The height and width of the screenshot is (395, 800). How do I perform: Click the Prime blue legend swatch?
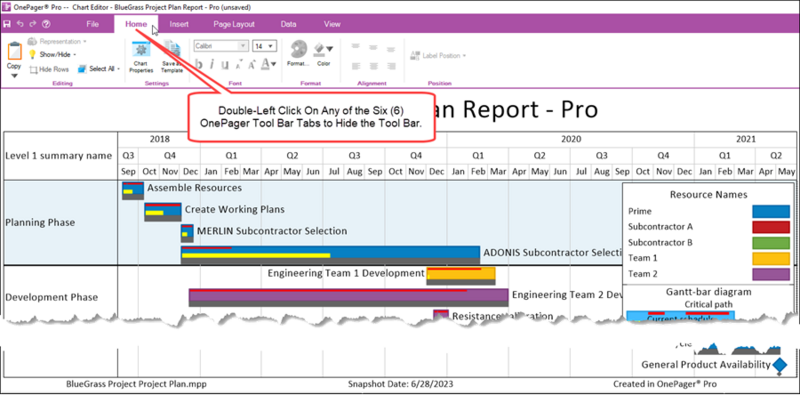[771, 211]
